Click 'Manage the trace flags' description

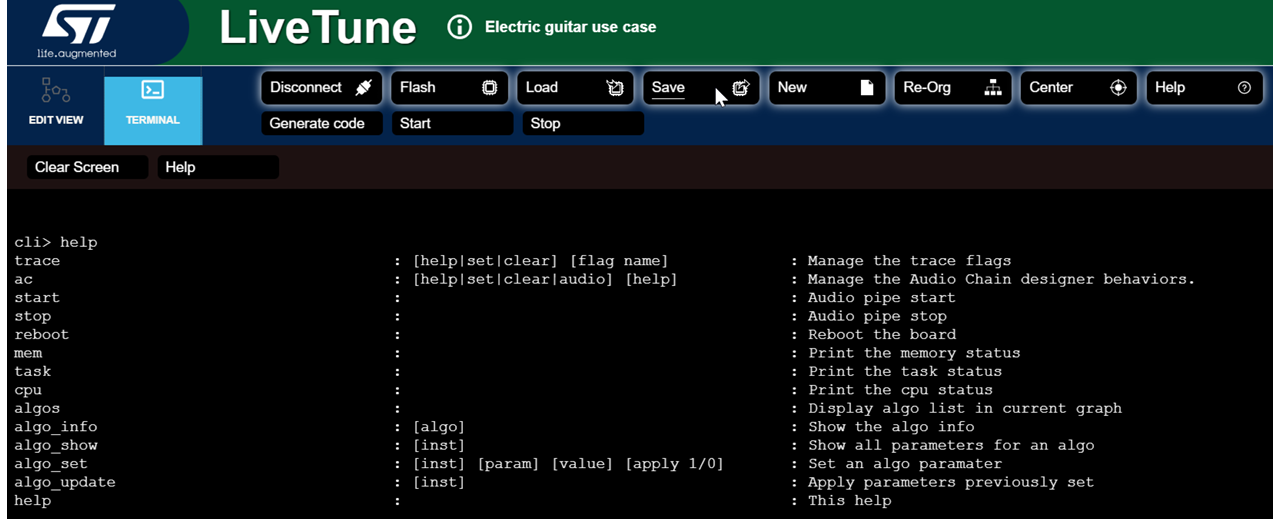point(909,261)
